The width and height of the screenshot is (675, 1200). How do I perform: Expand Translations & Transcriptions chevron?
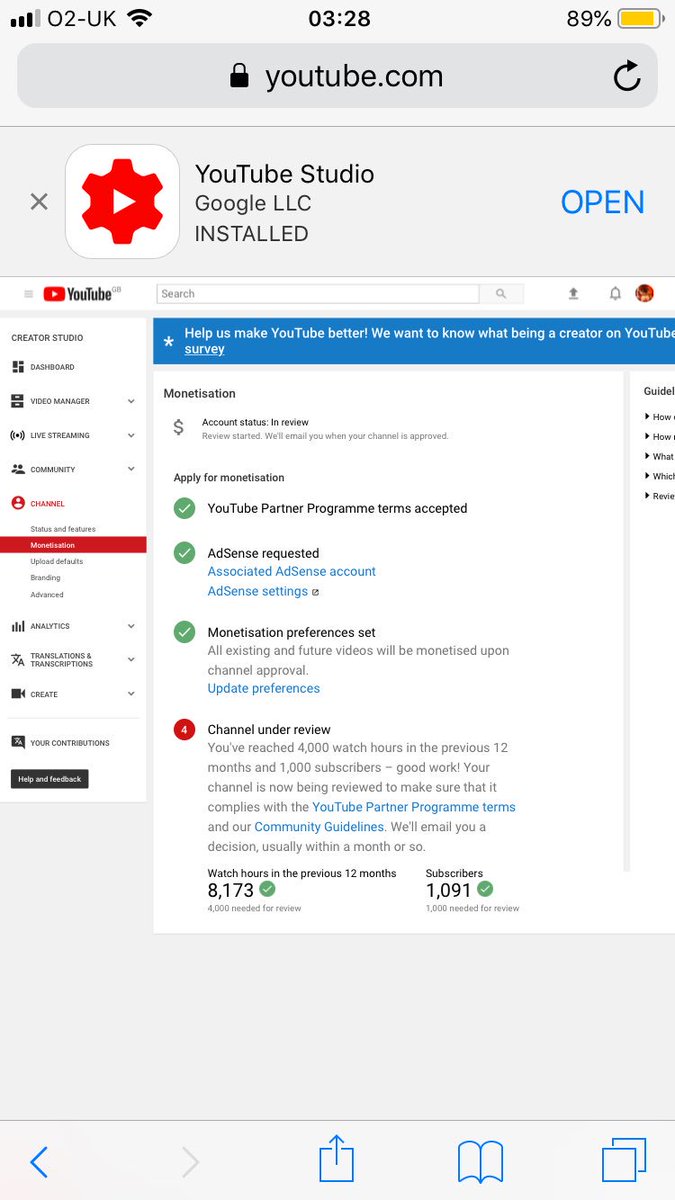tap(131, 660)
